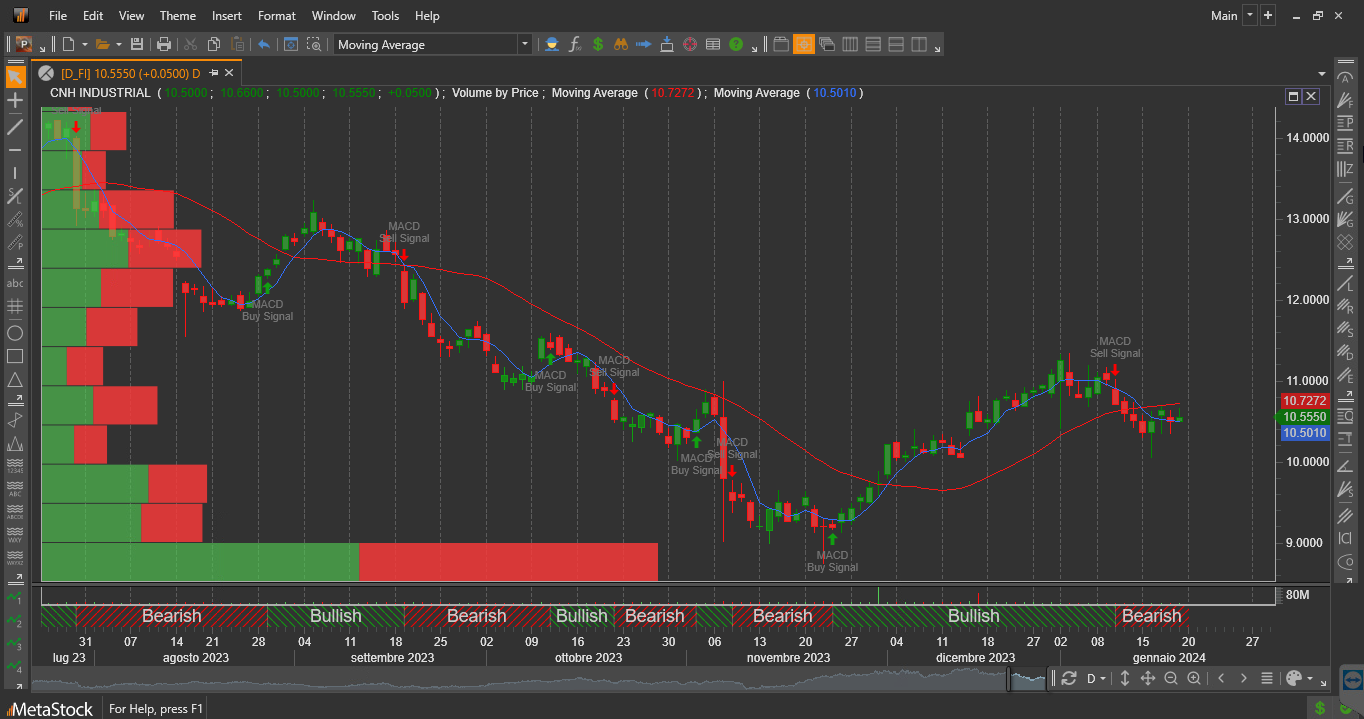Click the red 10.7272 price label

[x=1305, y=400]
